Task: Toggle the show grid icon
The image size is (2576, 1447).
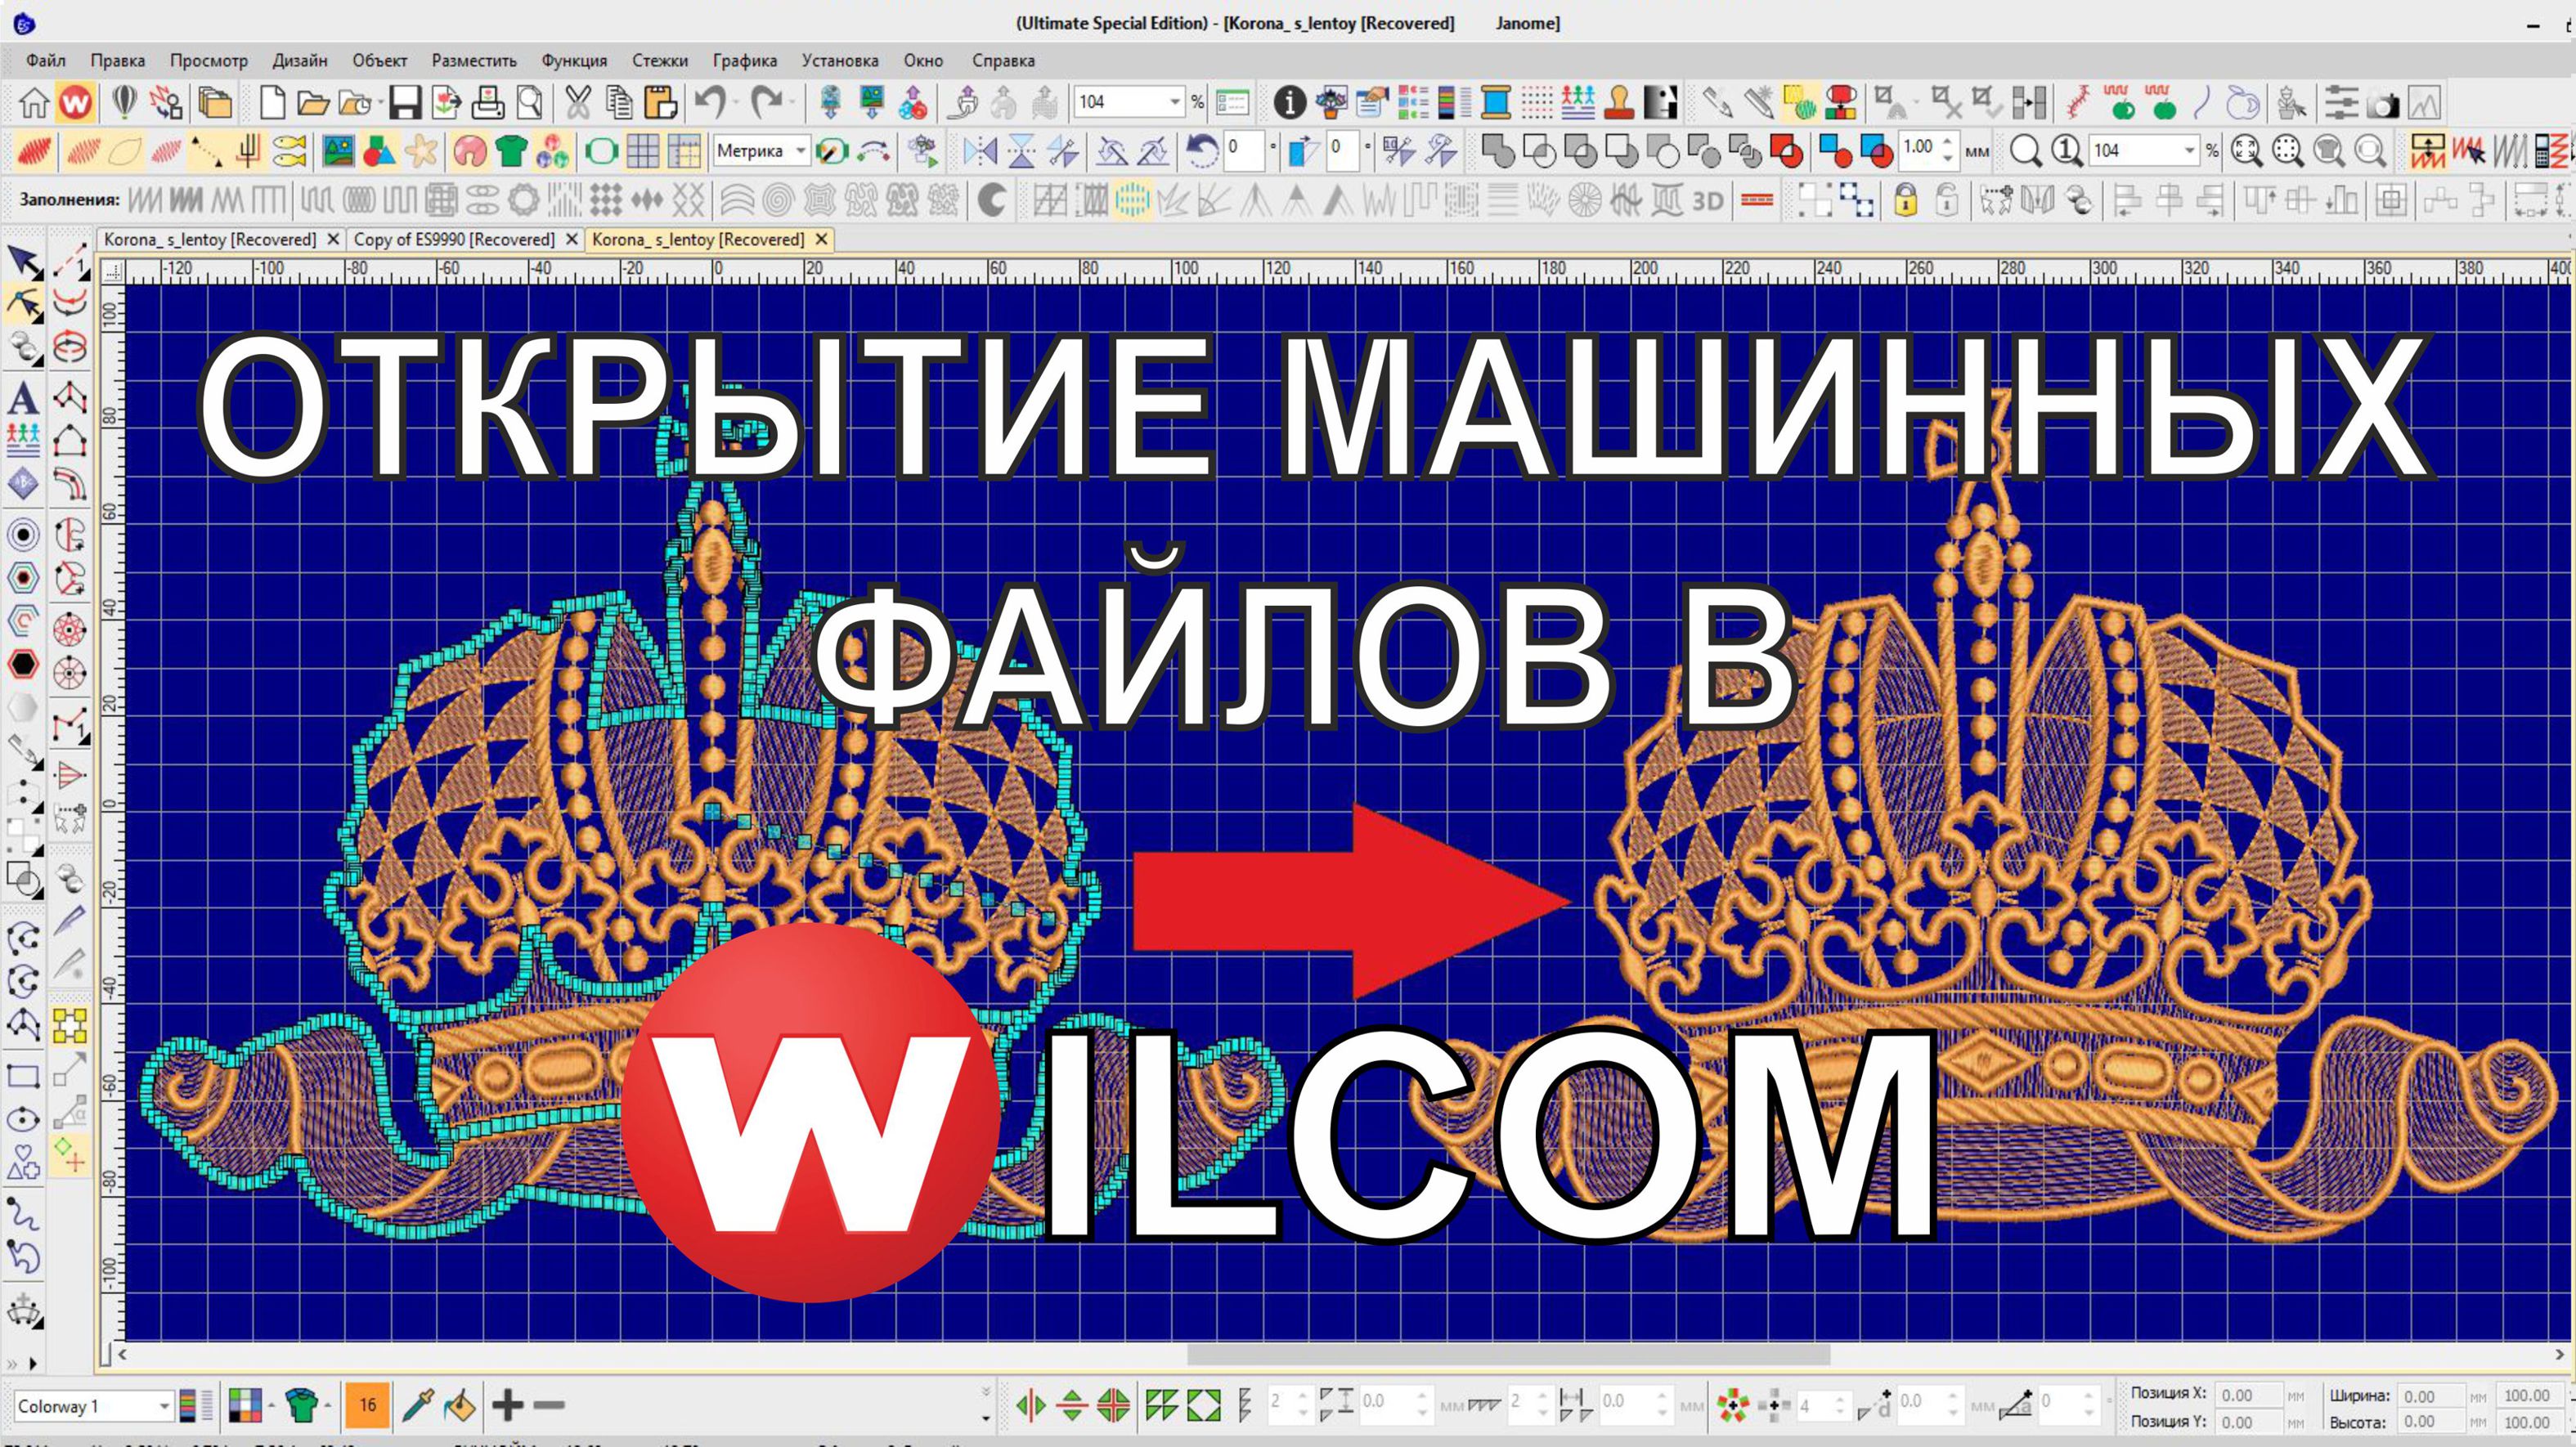Action: tap(642, 151)
